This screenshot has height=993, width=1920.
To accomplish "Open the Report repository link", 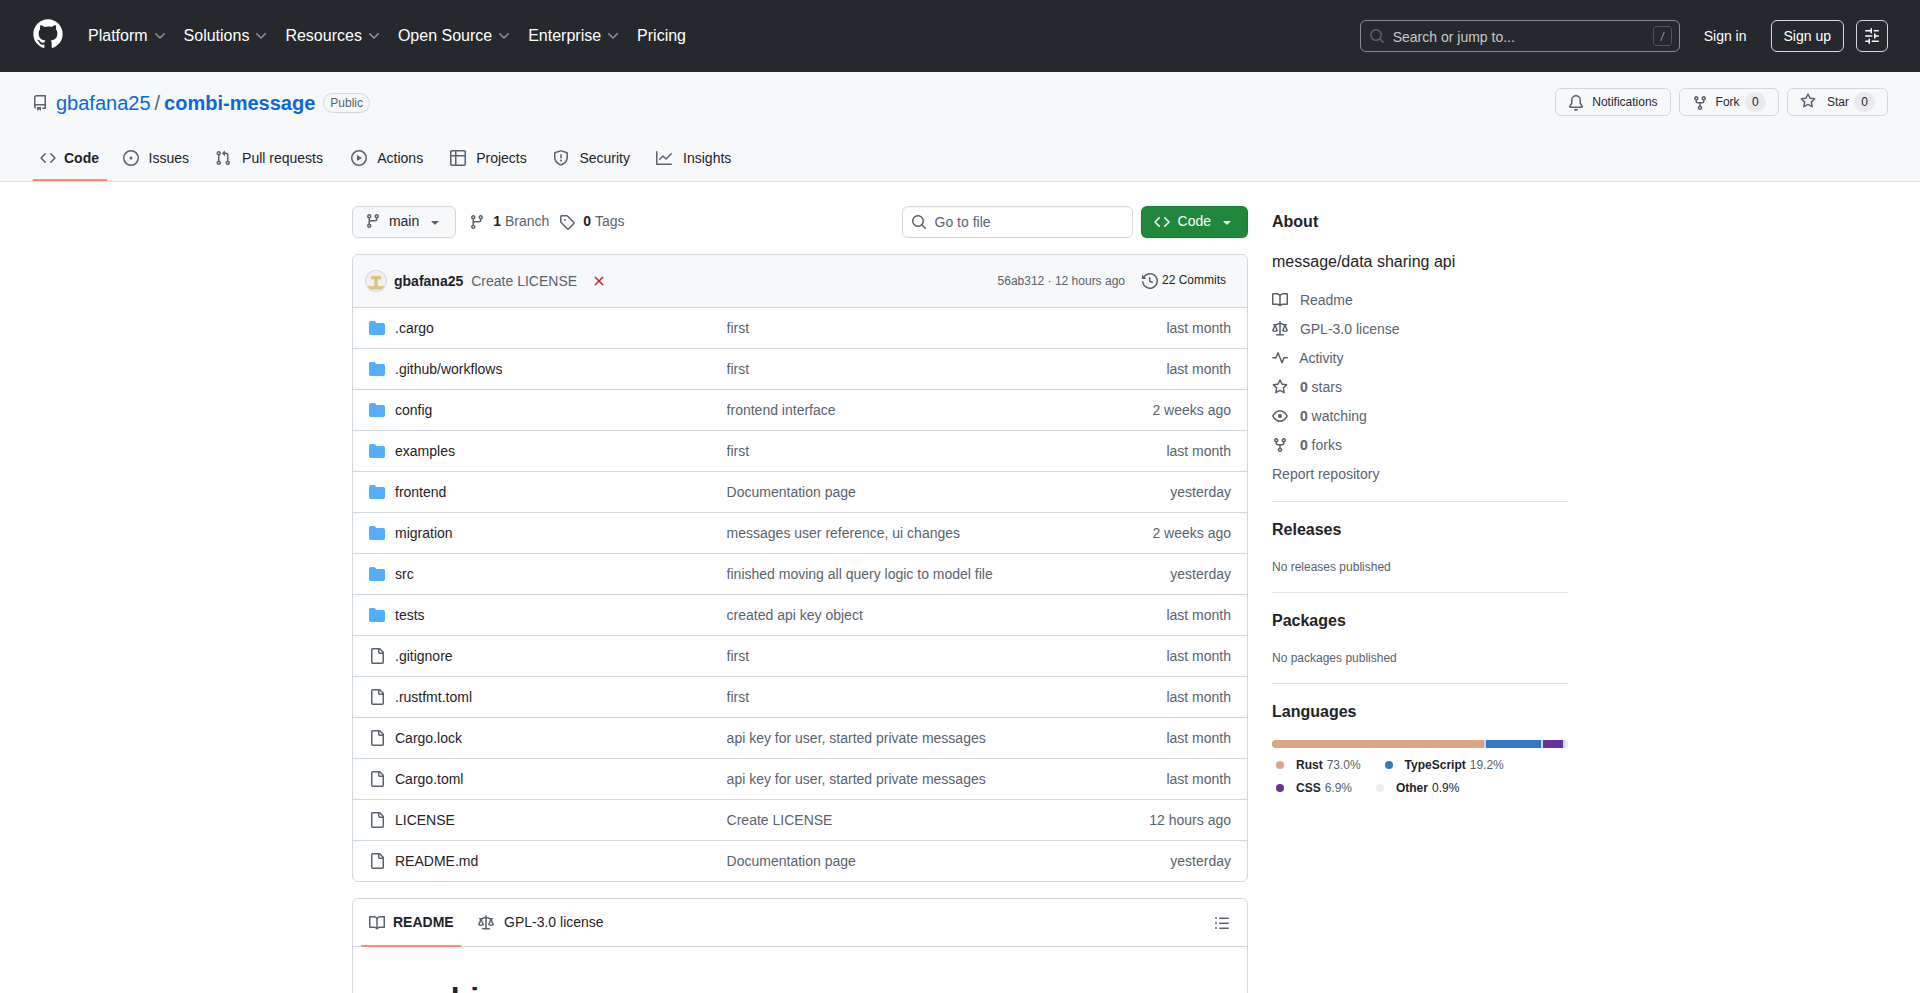I will click(x=1325, y=474).
